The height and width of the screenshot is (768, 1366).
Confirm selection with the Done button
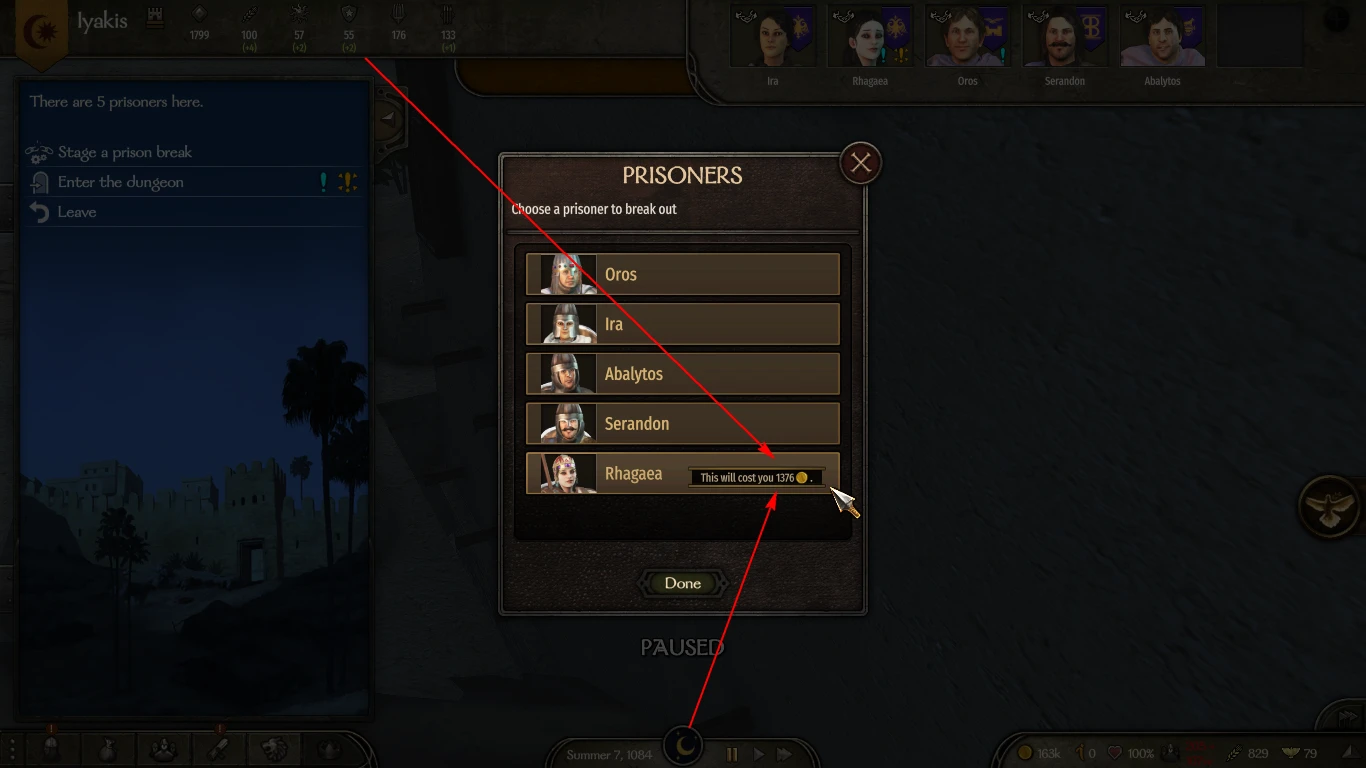tap(683, 583)
